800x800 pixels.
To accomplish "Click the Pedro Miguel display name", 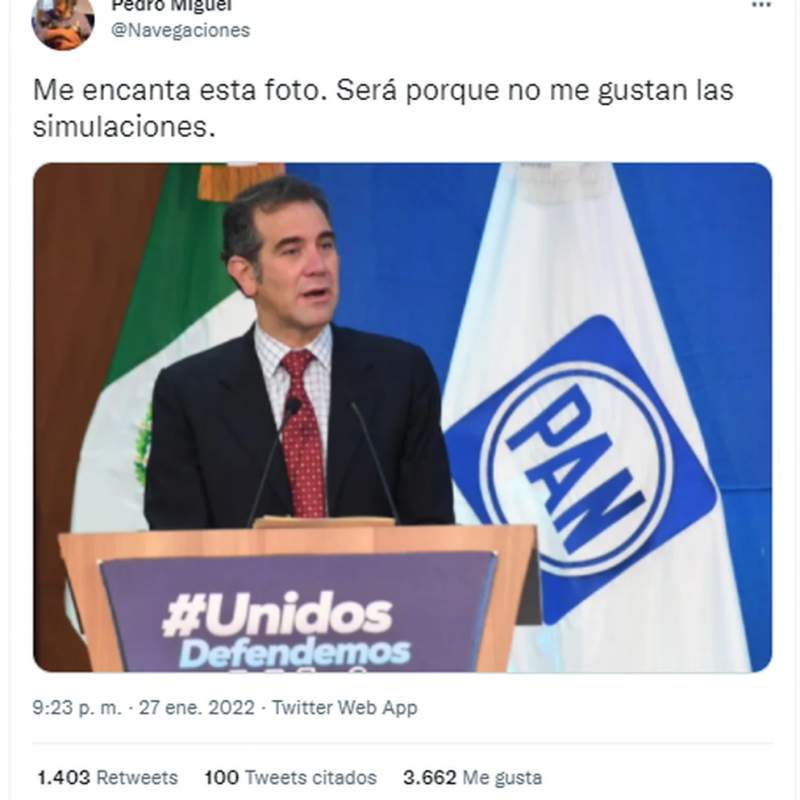I will pos(171,6).
